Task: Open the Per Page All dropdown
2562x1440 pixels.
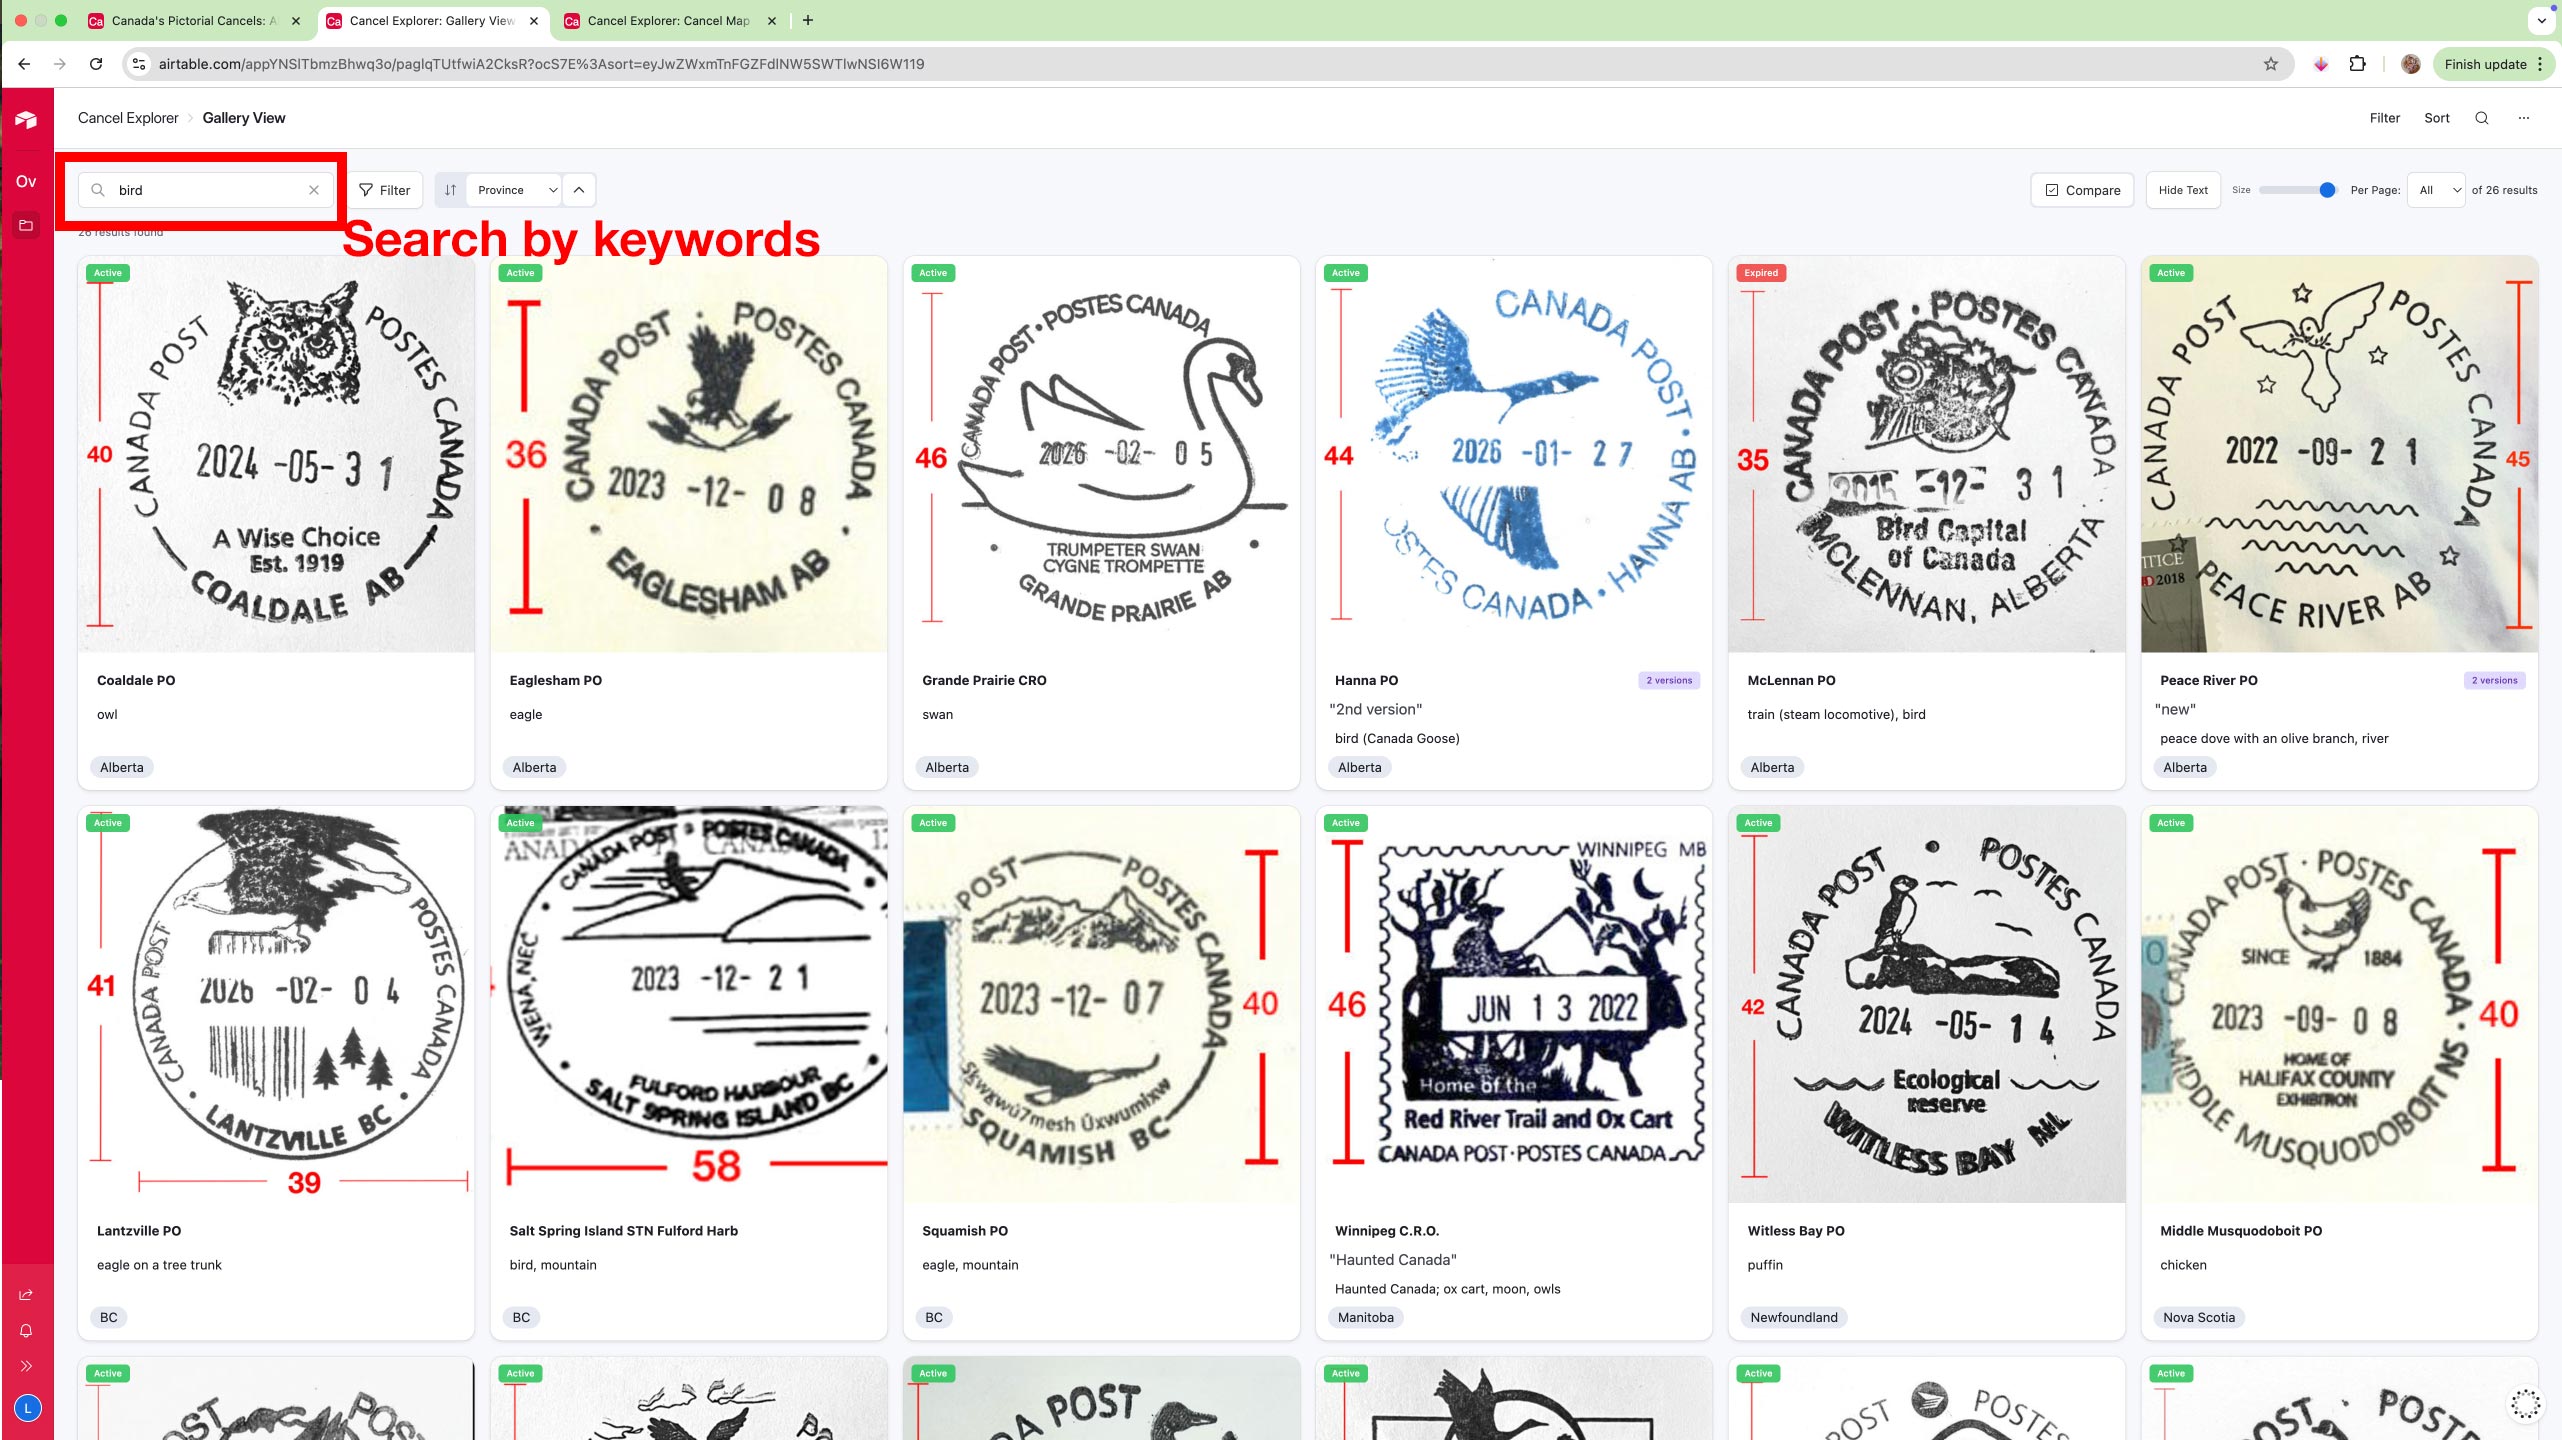Action: [2439, 190]
